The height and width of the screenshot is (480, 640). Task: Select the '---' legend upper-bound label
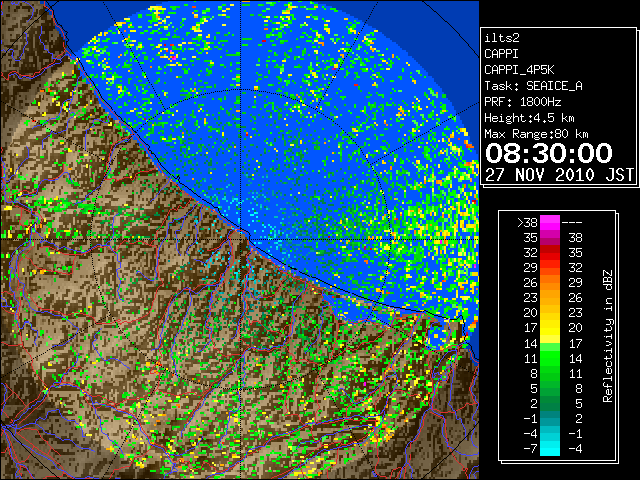coord(572,222)
